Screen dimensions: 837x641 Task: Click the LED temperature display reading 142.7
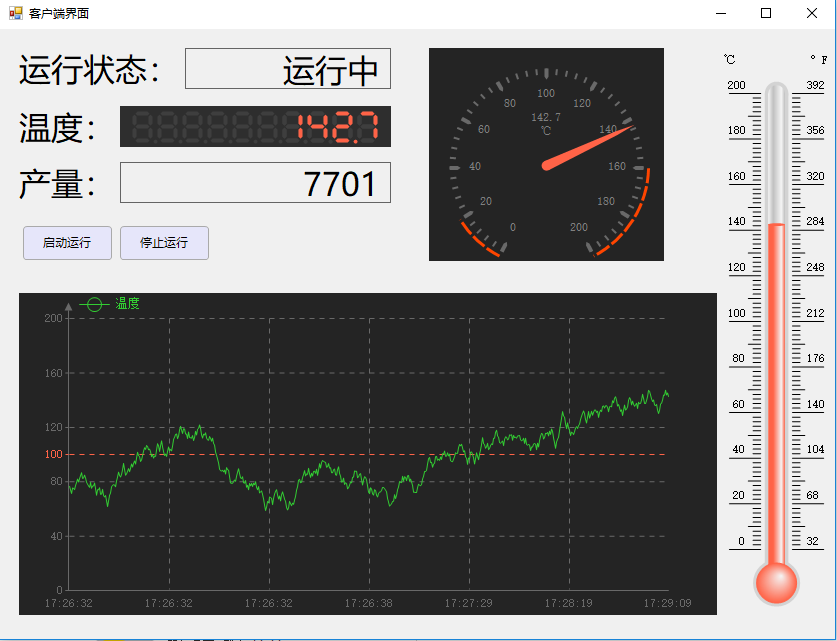click(x=255, y=127)
